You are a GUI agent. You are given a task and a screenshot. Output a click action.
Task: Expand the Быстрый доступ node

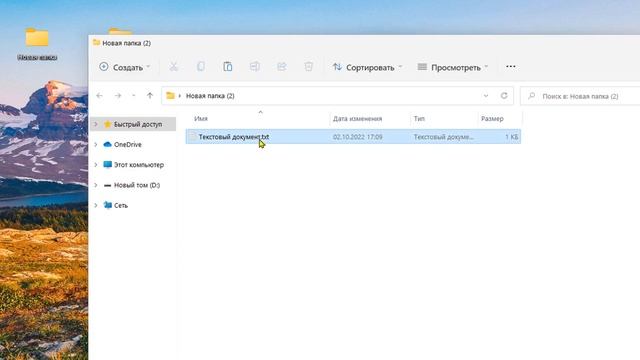click(96, 124)
